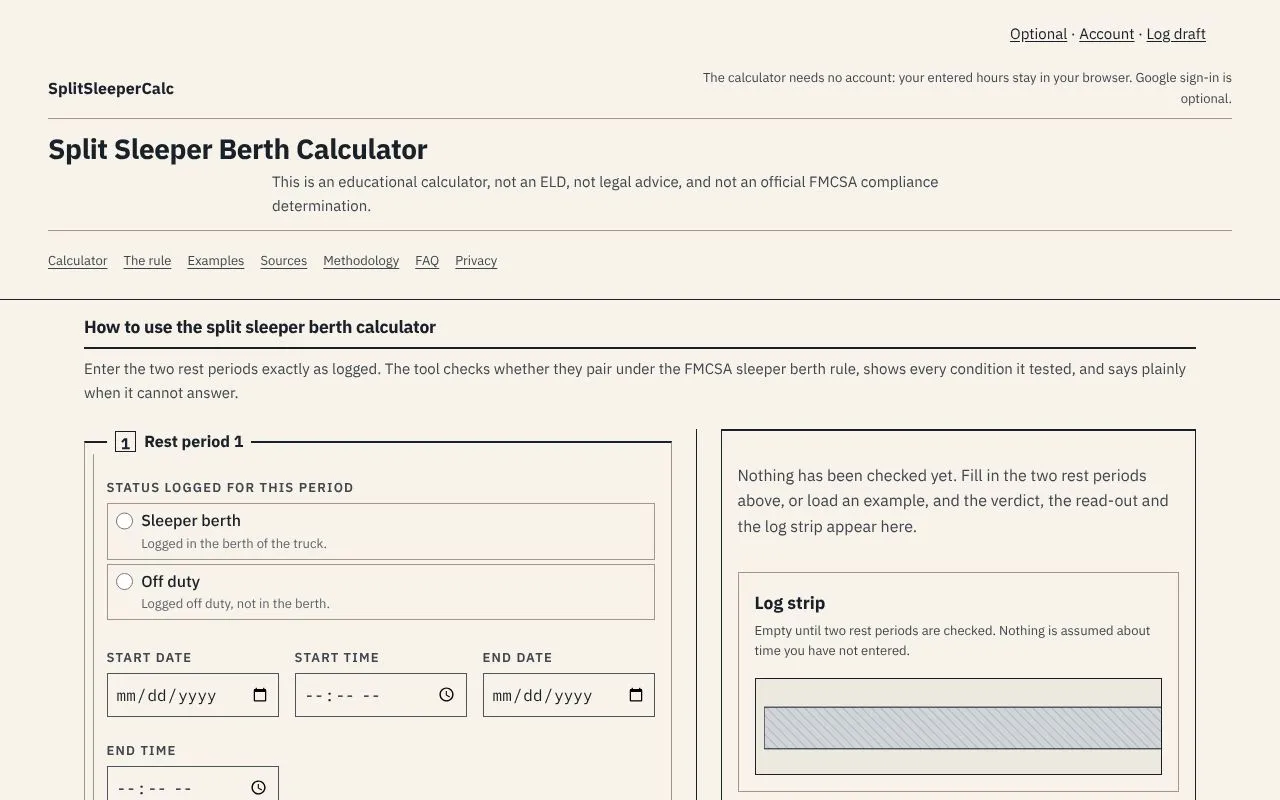Click the 'calculator needs no account' notice
This screenshot has height=800, width=1280.
pyautogui.click(x=967, y=88)
